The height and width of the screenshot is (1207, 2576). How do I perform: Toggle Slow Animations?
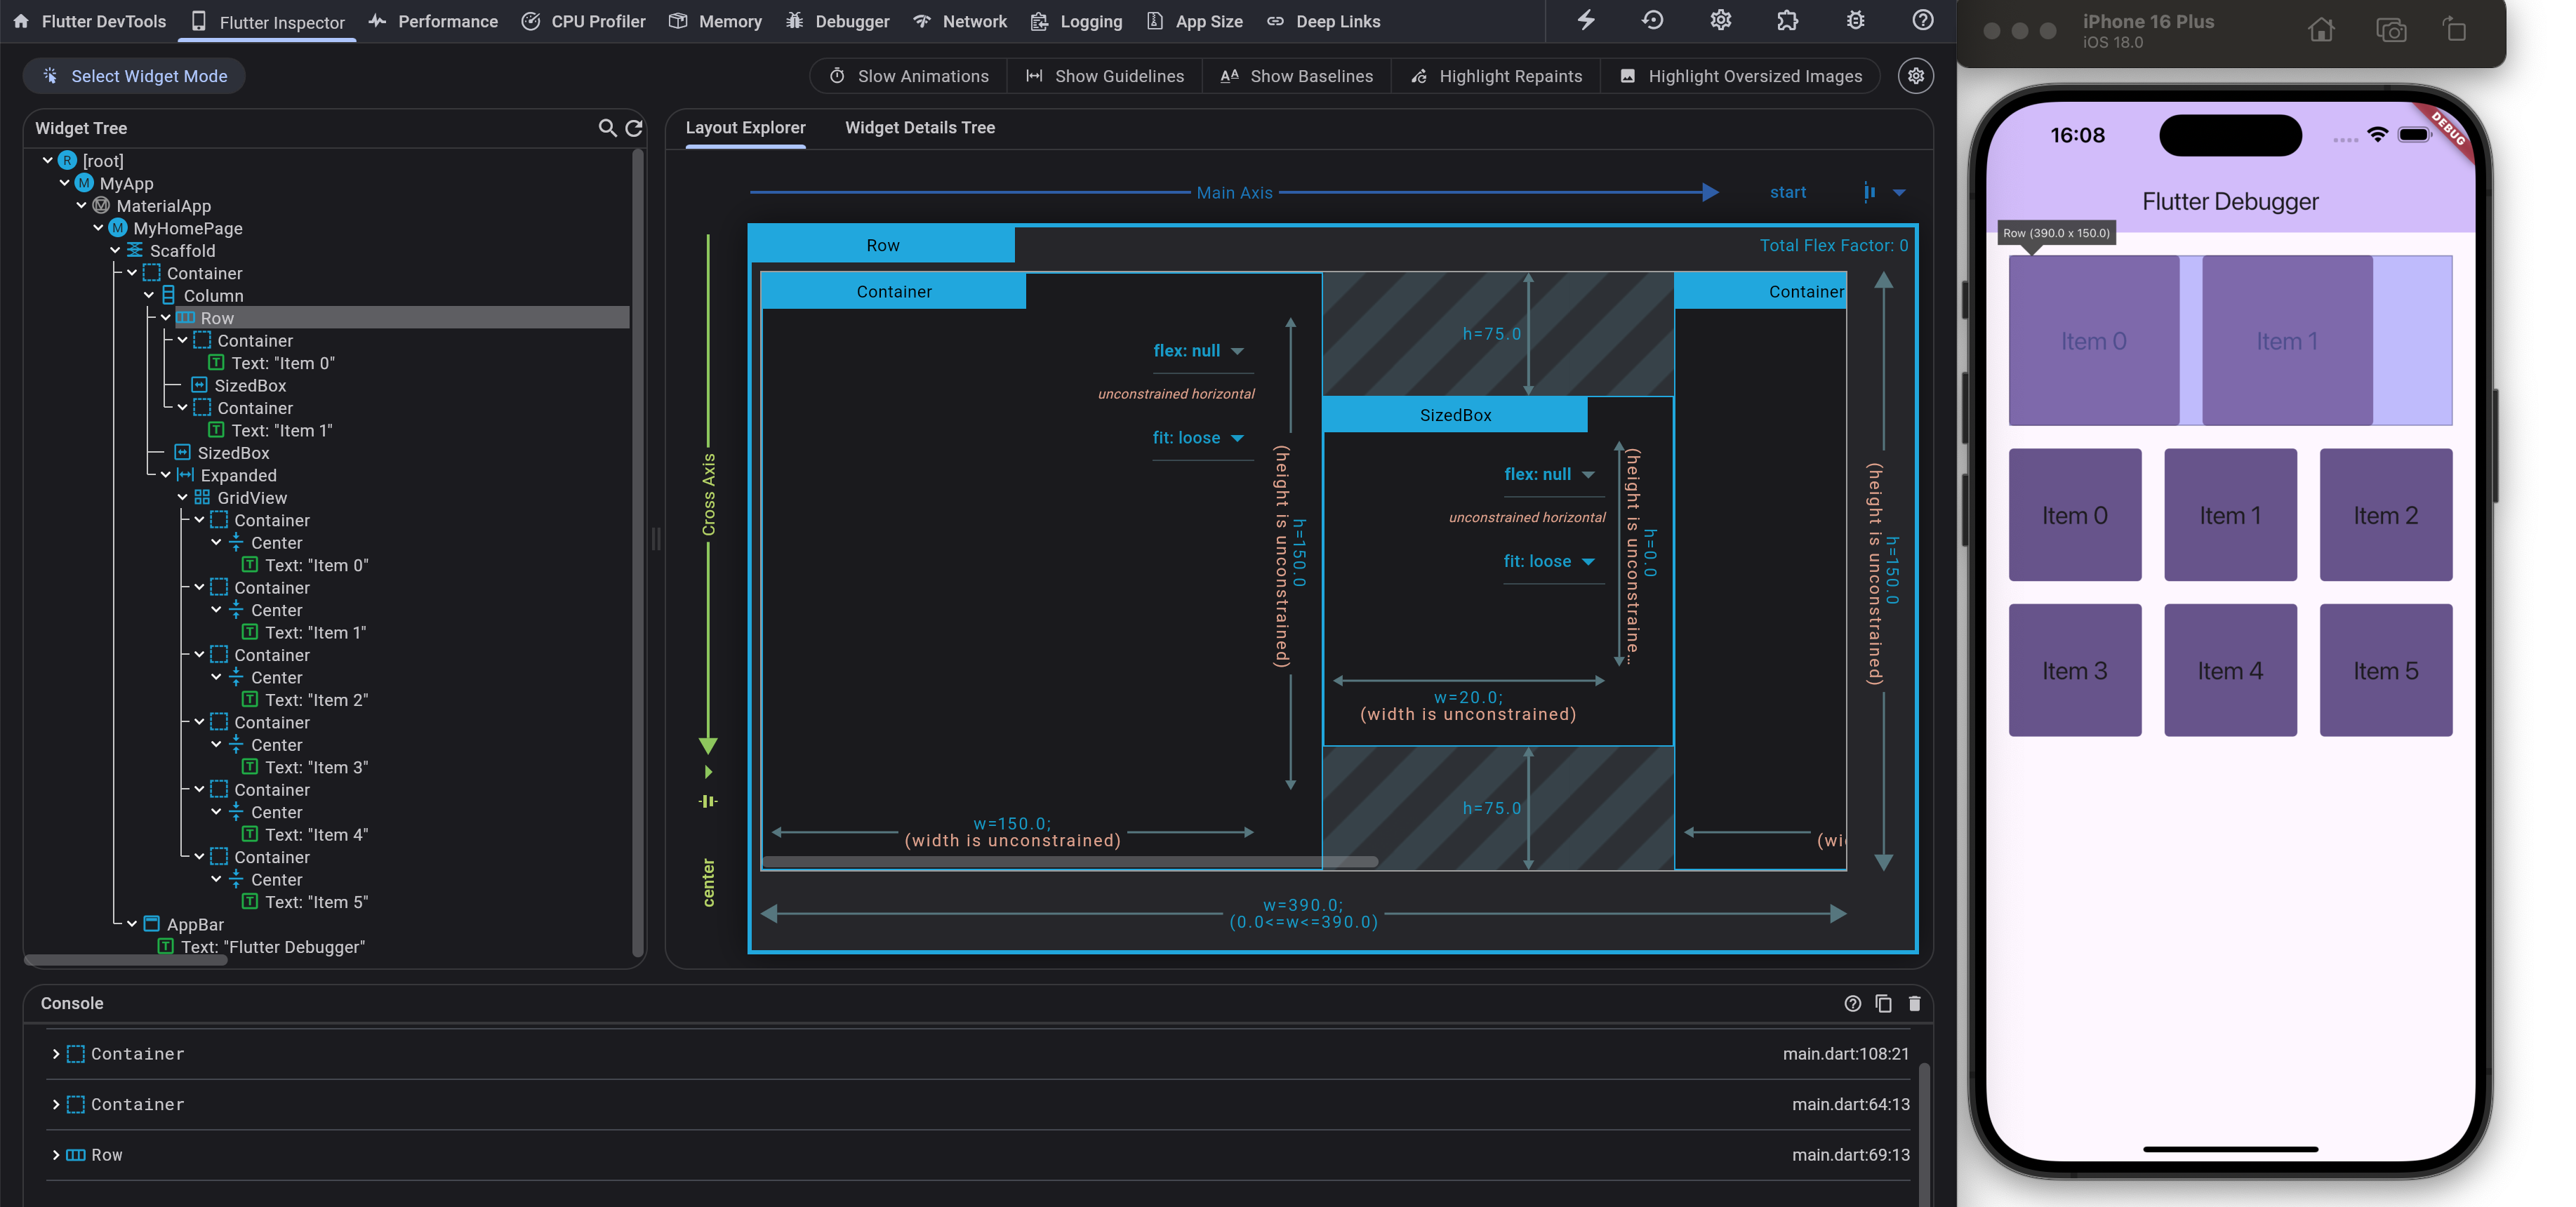909,76
